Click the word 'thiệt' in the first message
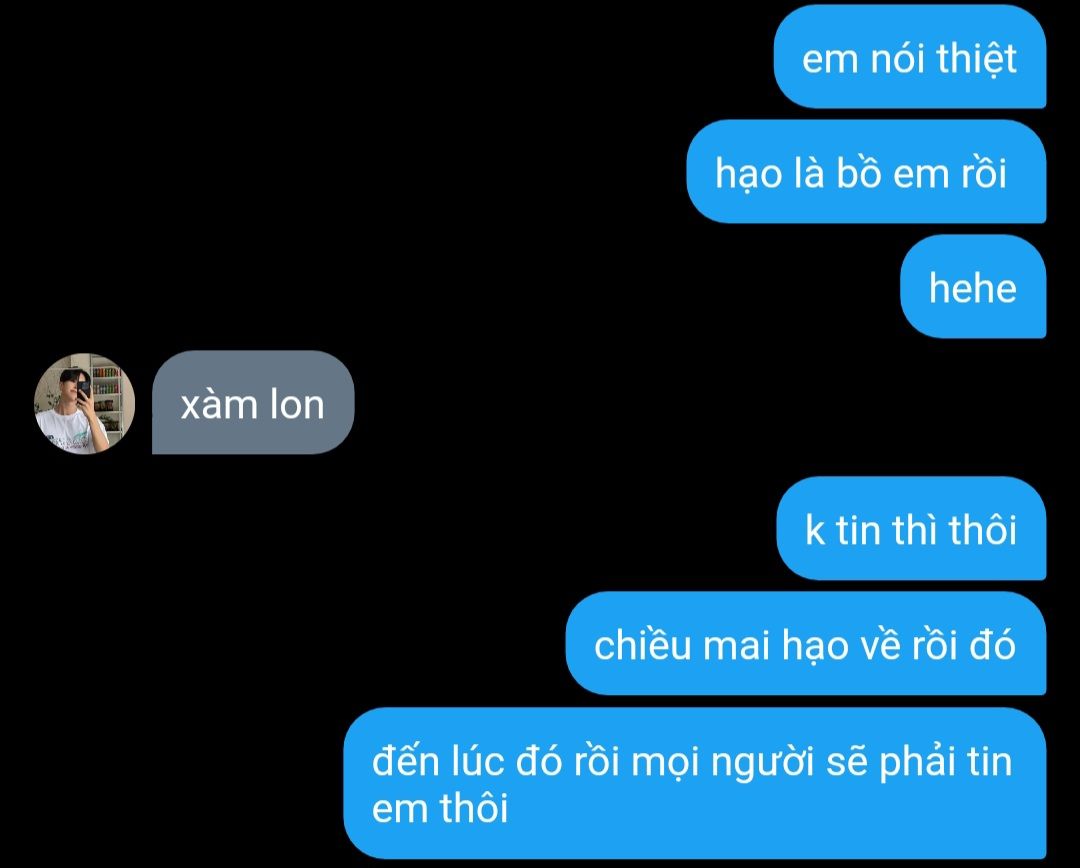 click(976, 59)
